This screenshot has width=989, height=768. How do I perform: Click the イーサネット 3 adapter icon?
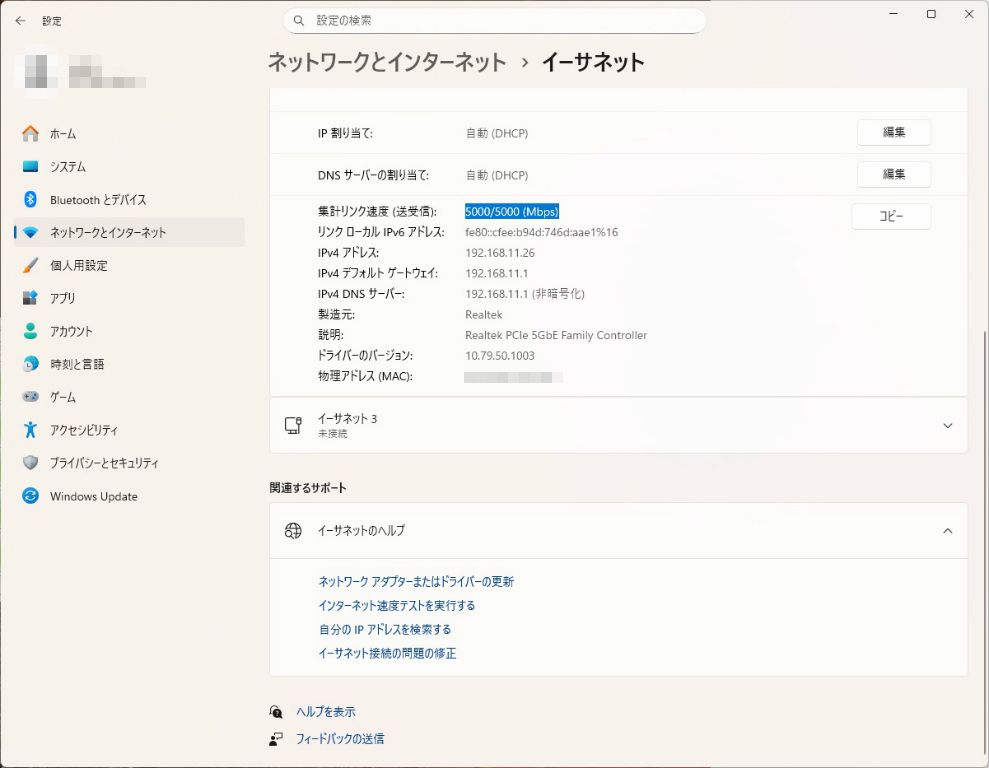coord(293,426)
